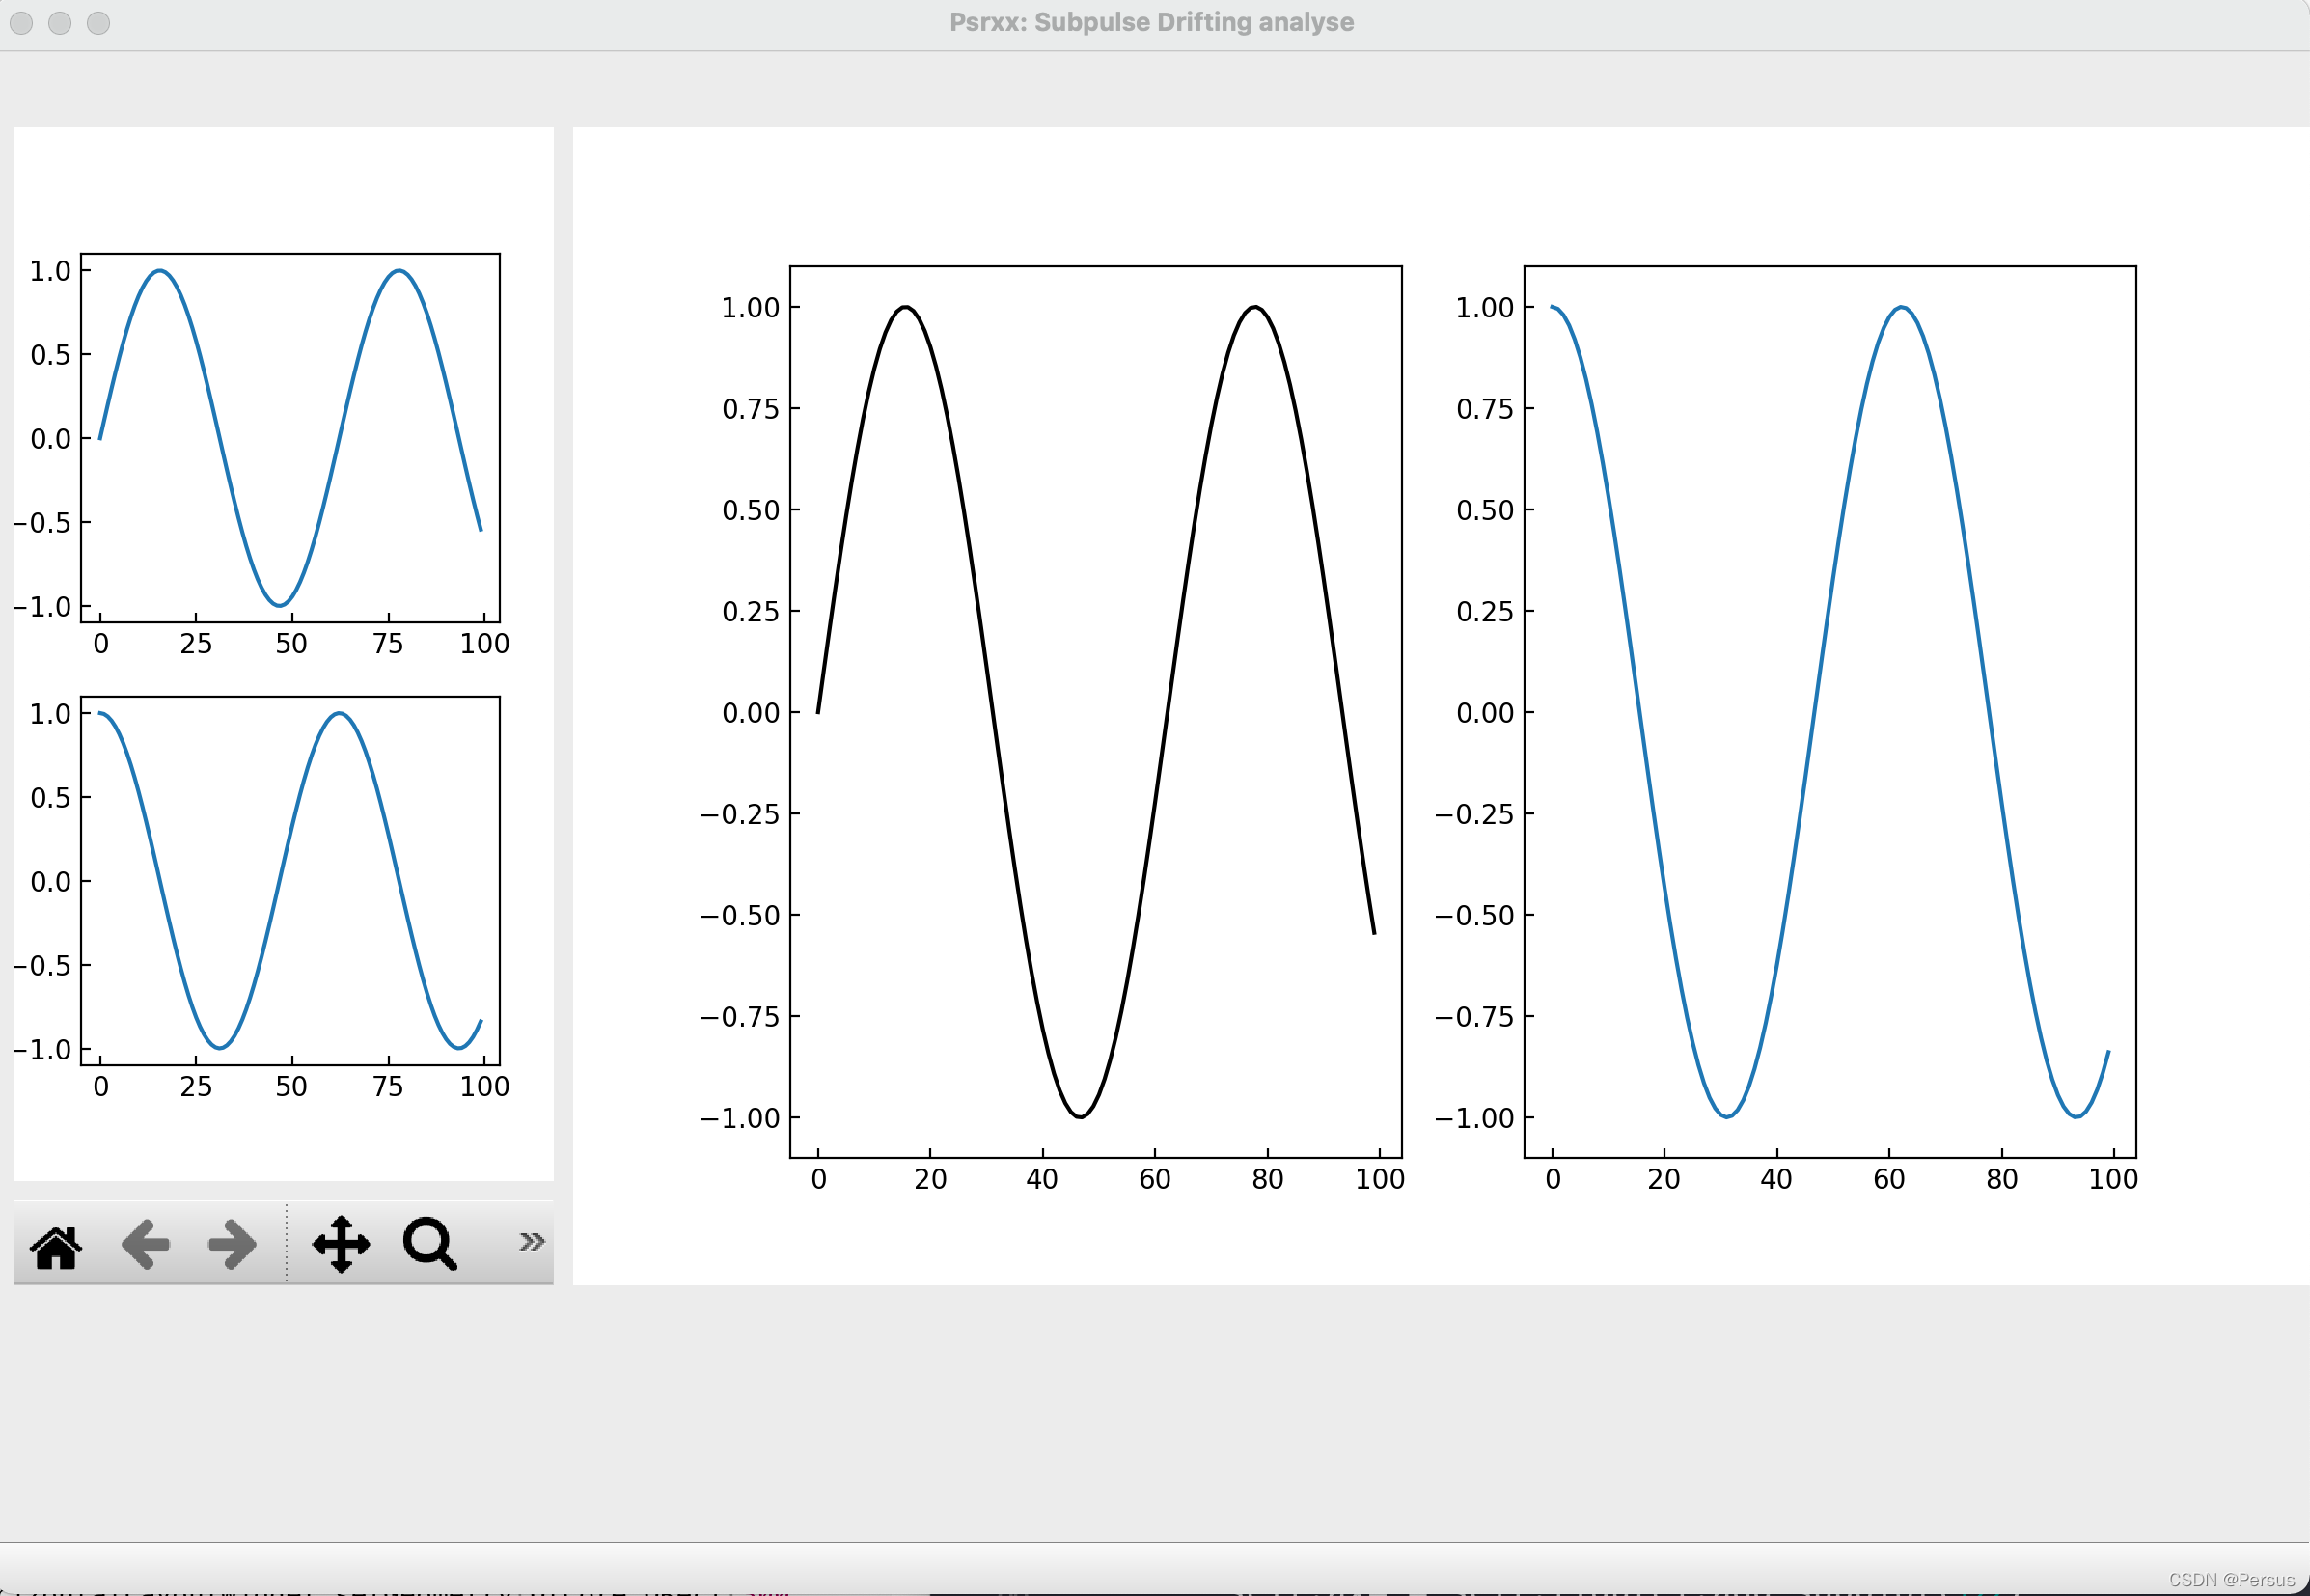The image size is (2310, 1596).
Task: Click the Forward arrow to next view
Action: (x=232, y=1245)
